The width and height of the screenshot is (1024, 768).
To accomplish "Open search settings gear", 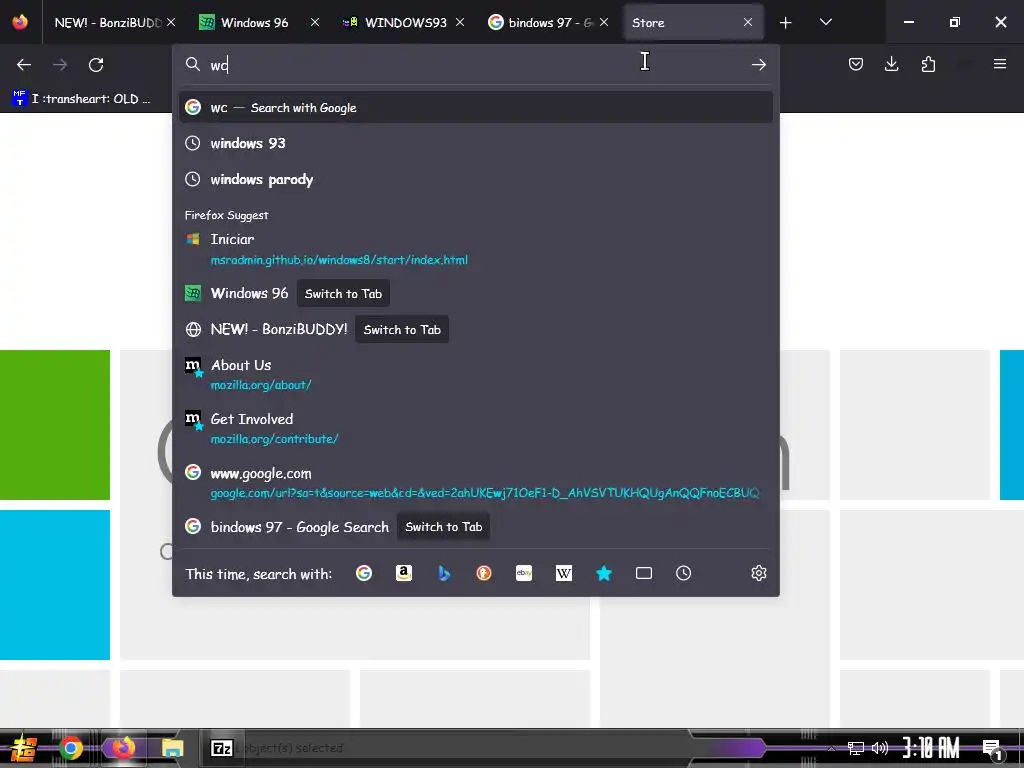I will [x=758, y=573].
